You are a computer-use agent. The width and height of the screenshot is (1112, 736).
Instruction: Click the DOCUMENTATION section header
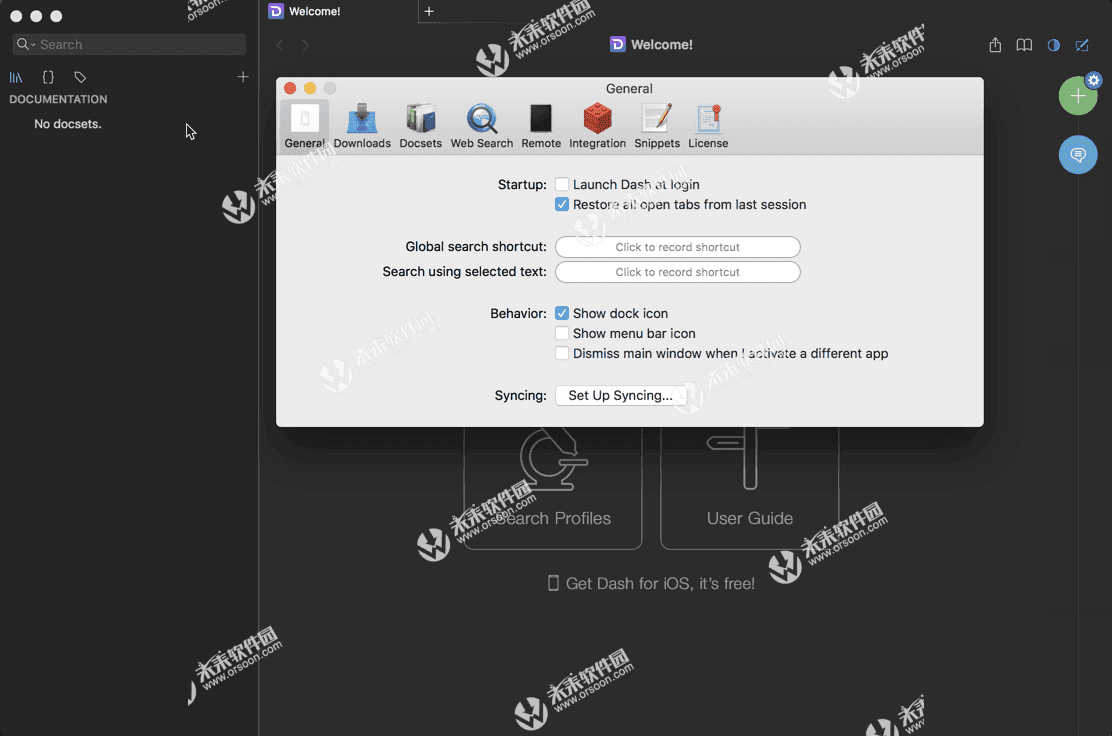click(x=58, y=99)
